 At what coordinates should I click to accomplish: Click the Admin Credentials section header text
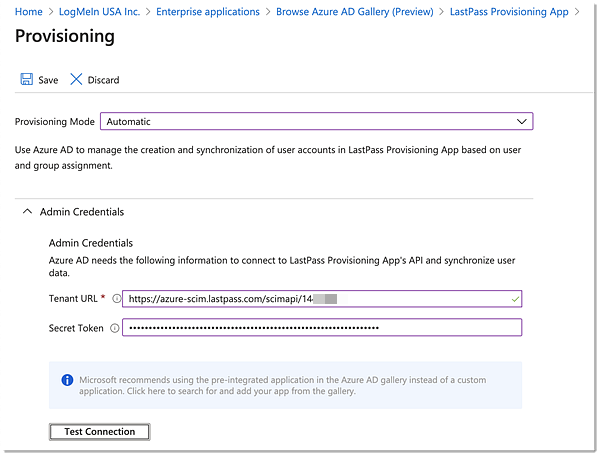click(82, 212)
